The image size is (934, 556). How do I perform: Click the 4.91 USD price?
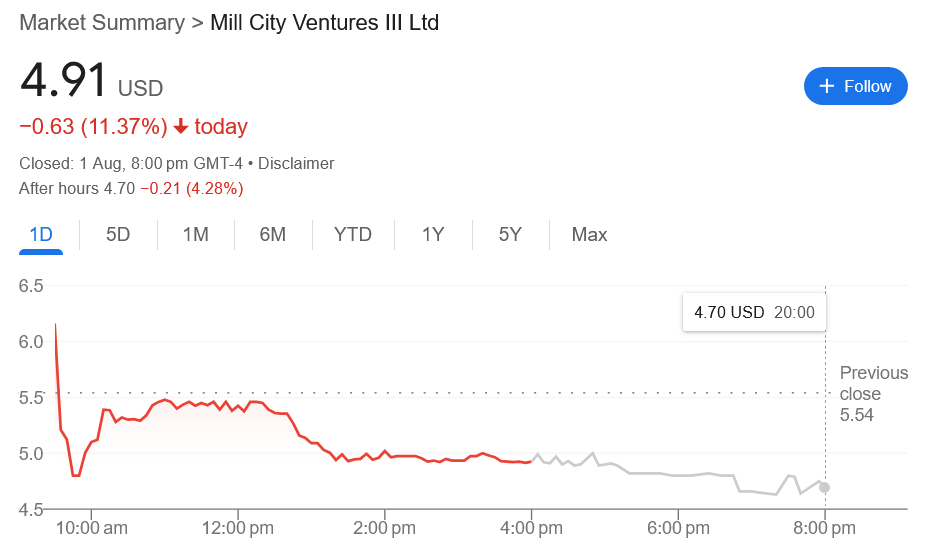click(90, 82)
